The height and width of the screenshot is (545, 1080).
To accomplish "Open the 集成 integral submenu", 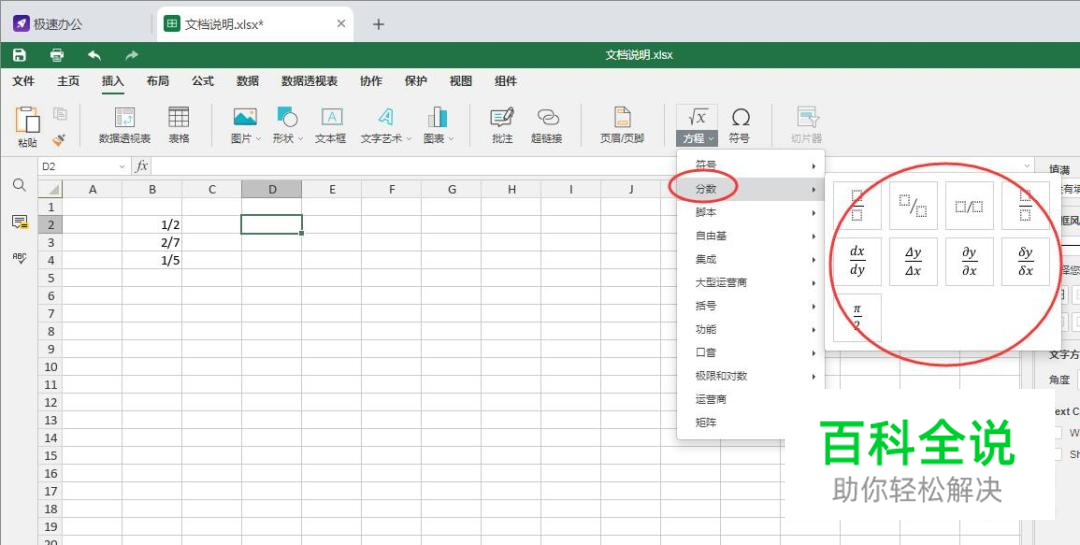I will [x=750, y=259].
